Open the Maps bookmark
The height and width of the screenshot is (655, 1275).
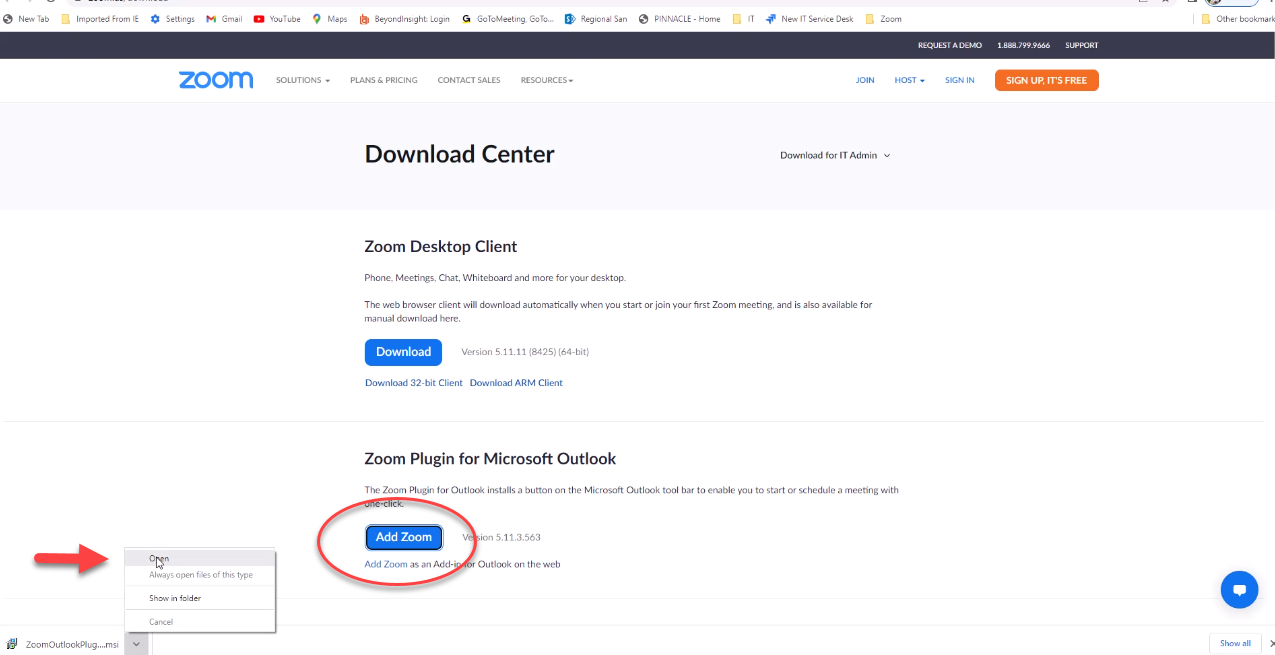coord(330,19)
